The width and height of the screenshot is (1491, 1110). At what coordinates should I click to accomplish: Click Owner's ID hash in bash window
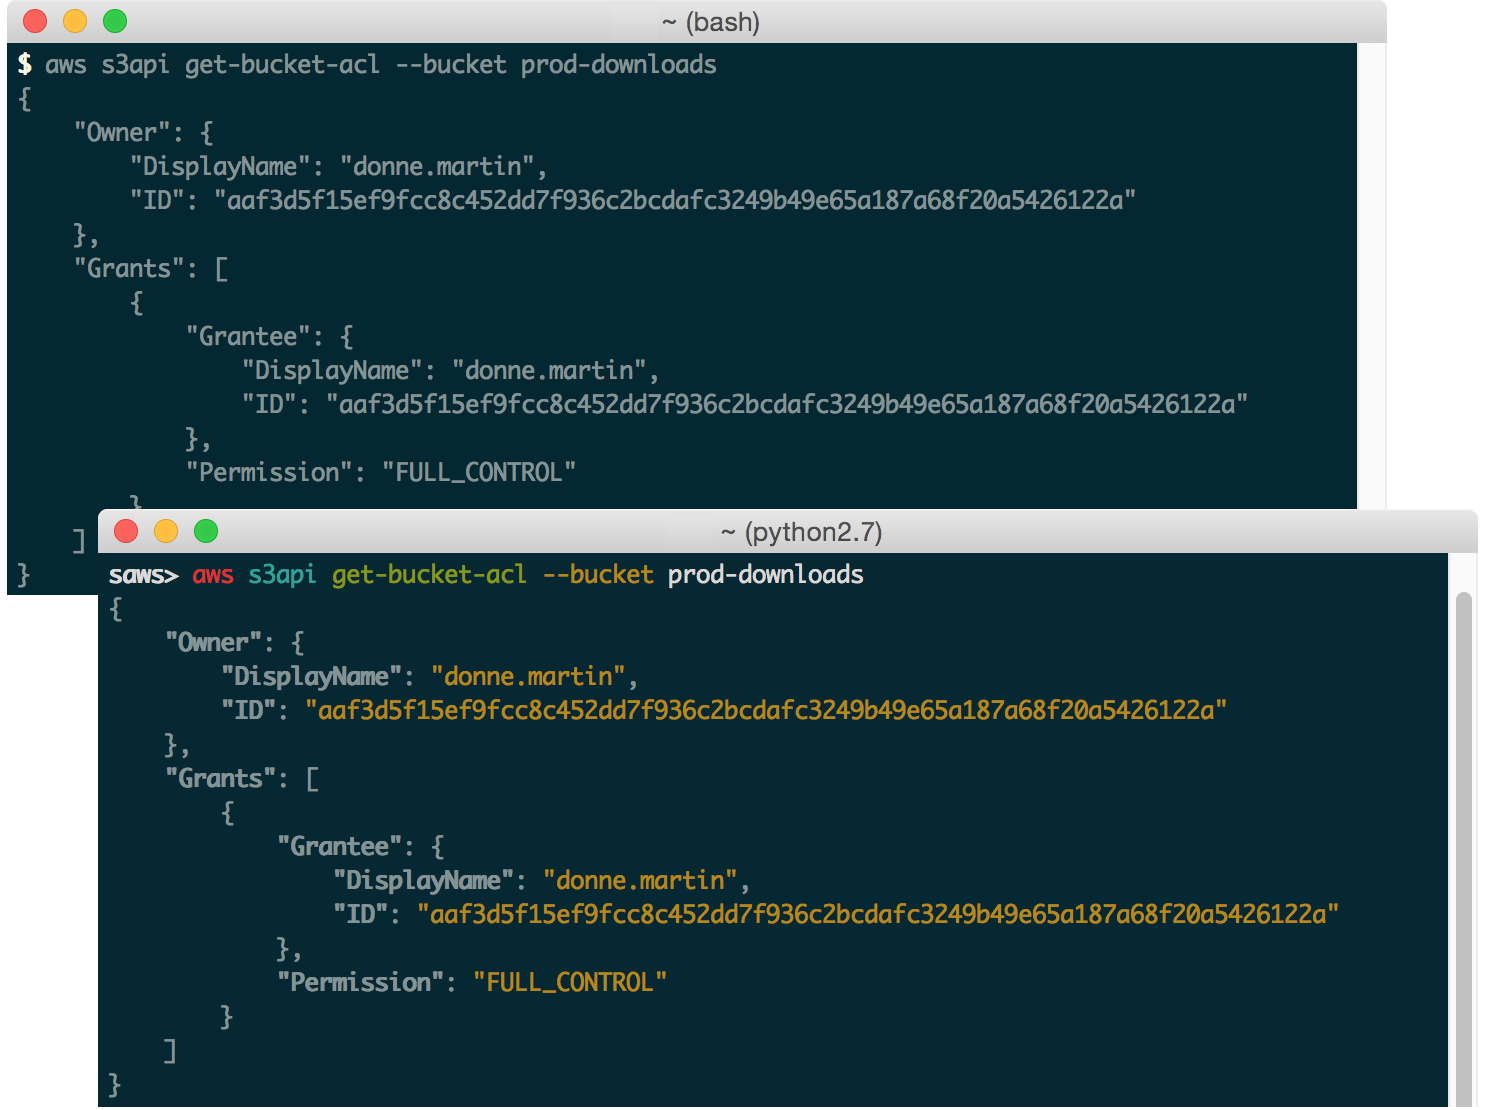tap(675, 200)
